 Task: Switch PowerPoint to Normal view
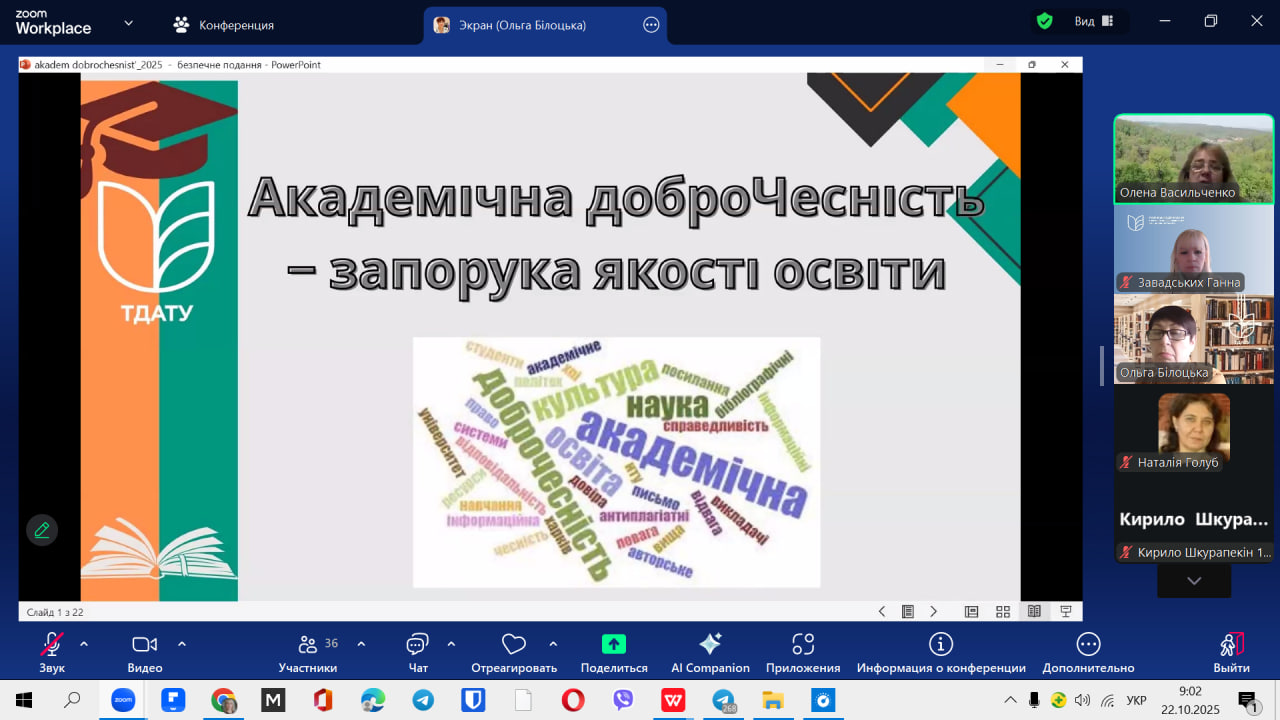click(x=971, y=611)
